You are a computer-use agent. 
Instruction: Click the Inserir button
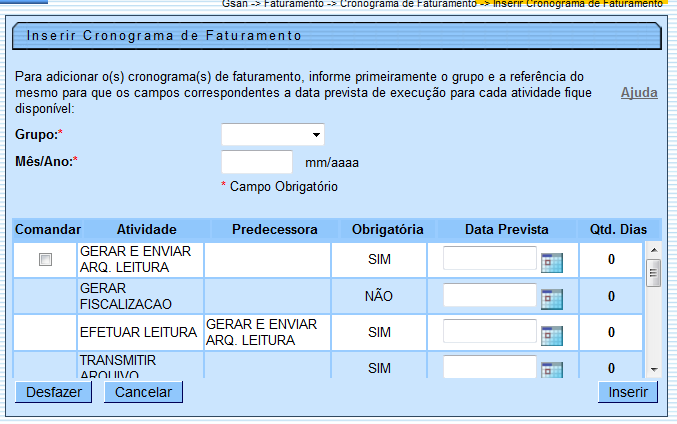[x=628, y=392]
